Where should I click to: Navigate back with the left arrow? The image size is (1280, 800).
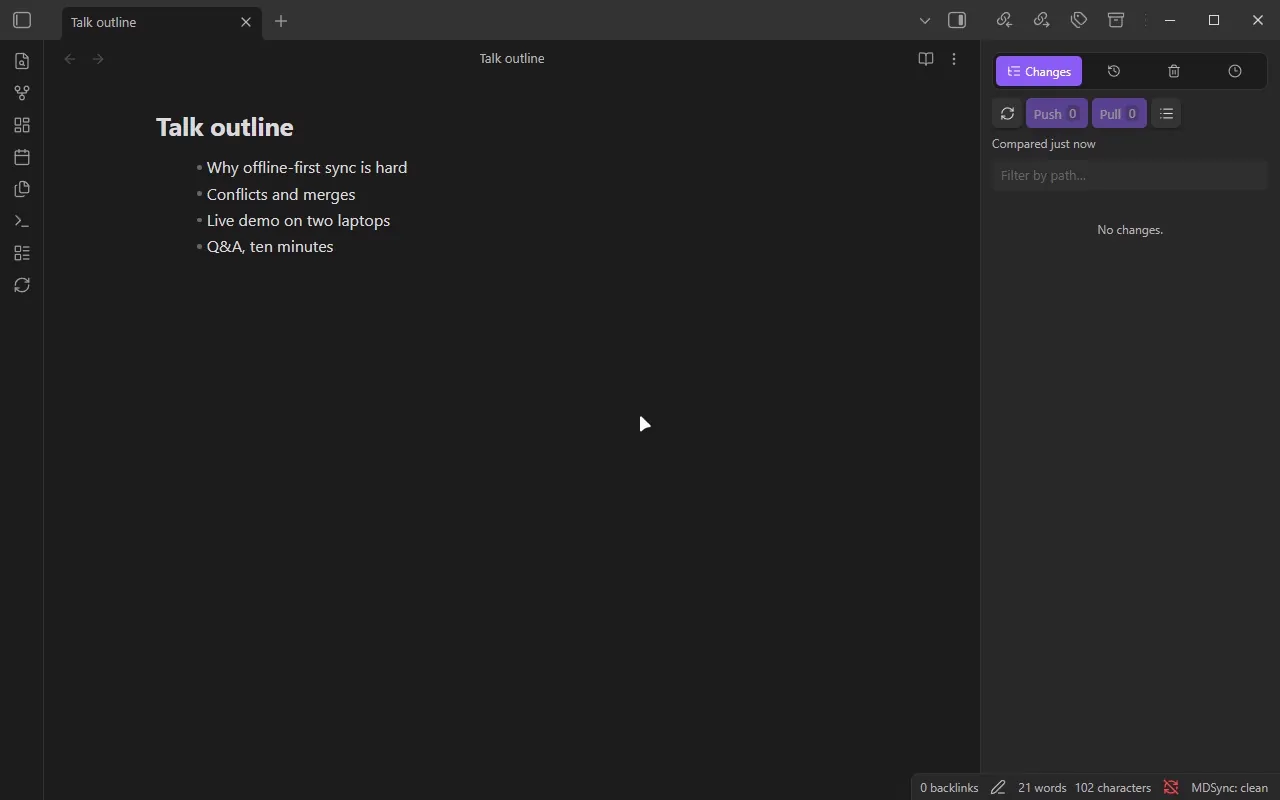coord(70,59)
